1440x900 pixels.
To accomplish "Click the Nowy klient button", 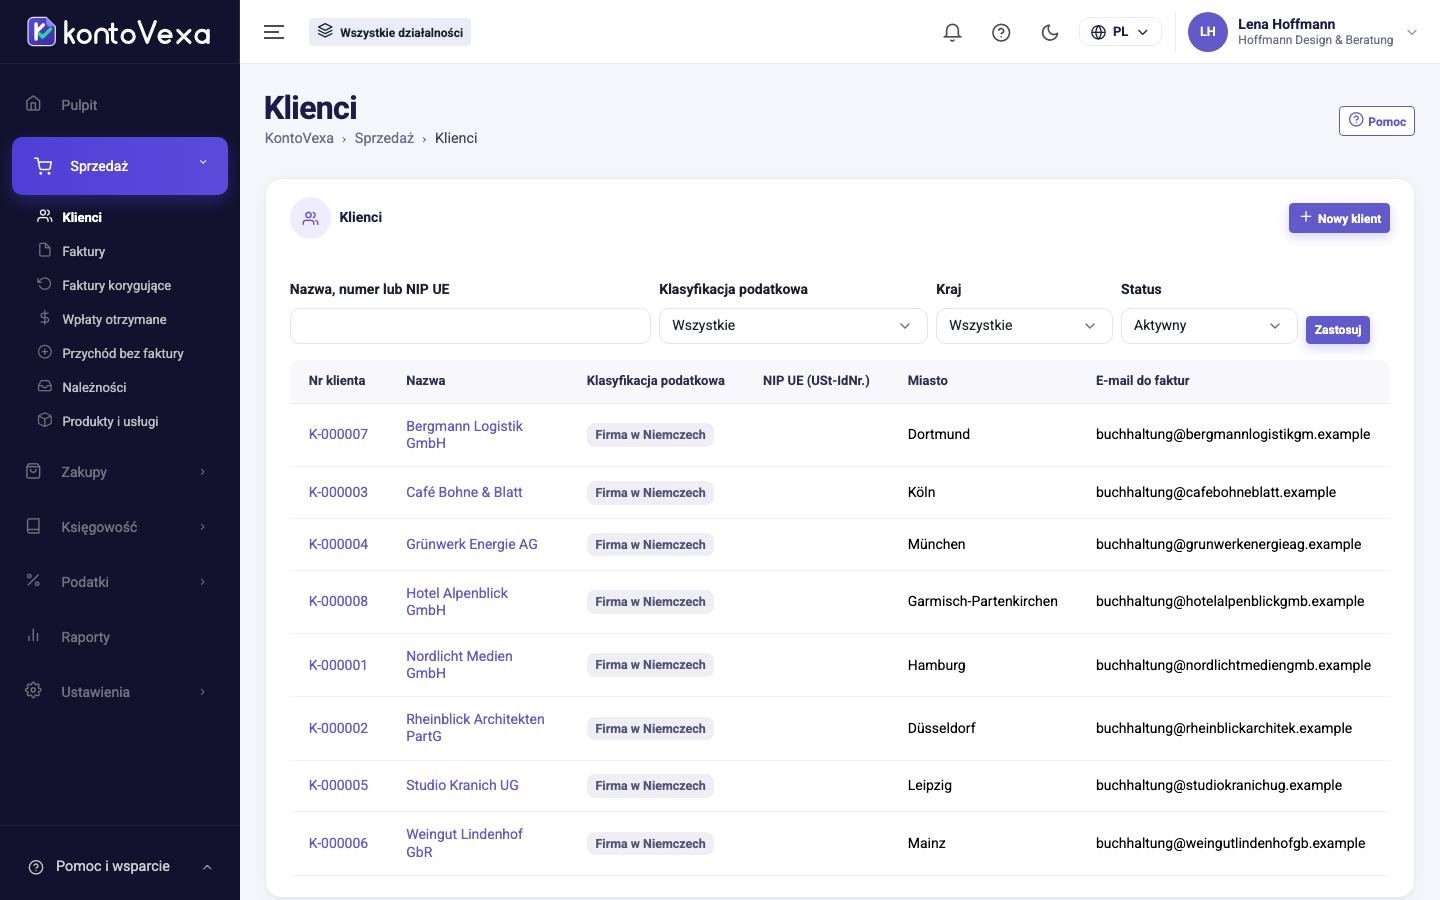I will (x=1339, y=218).
